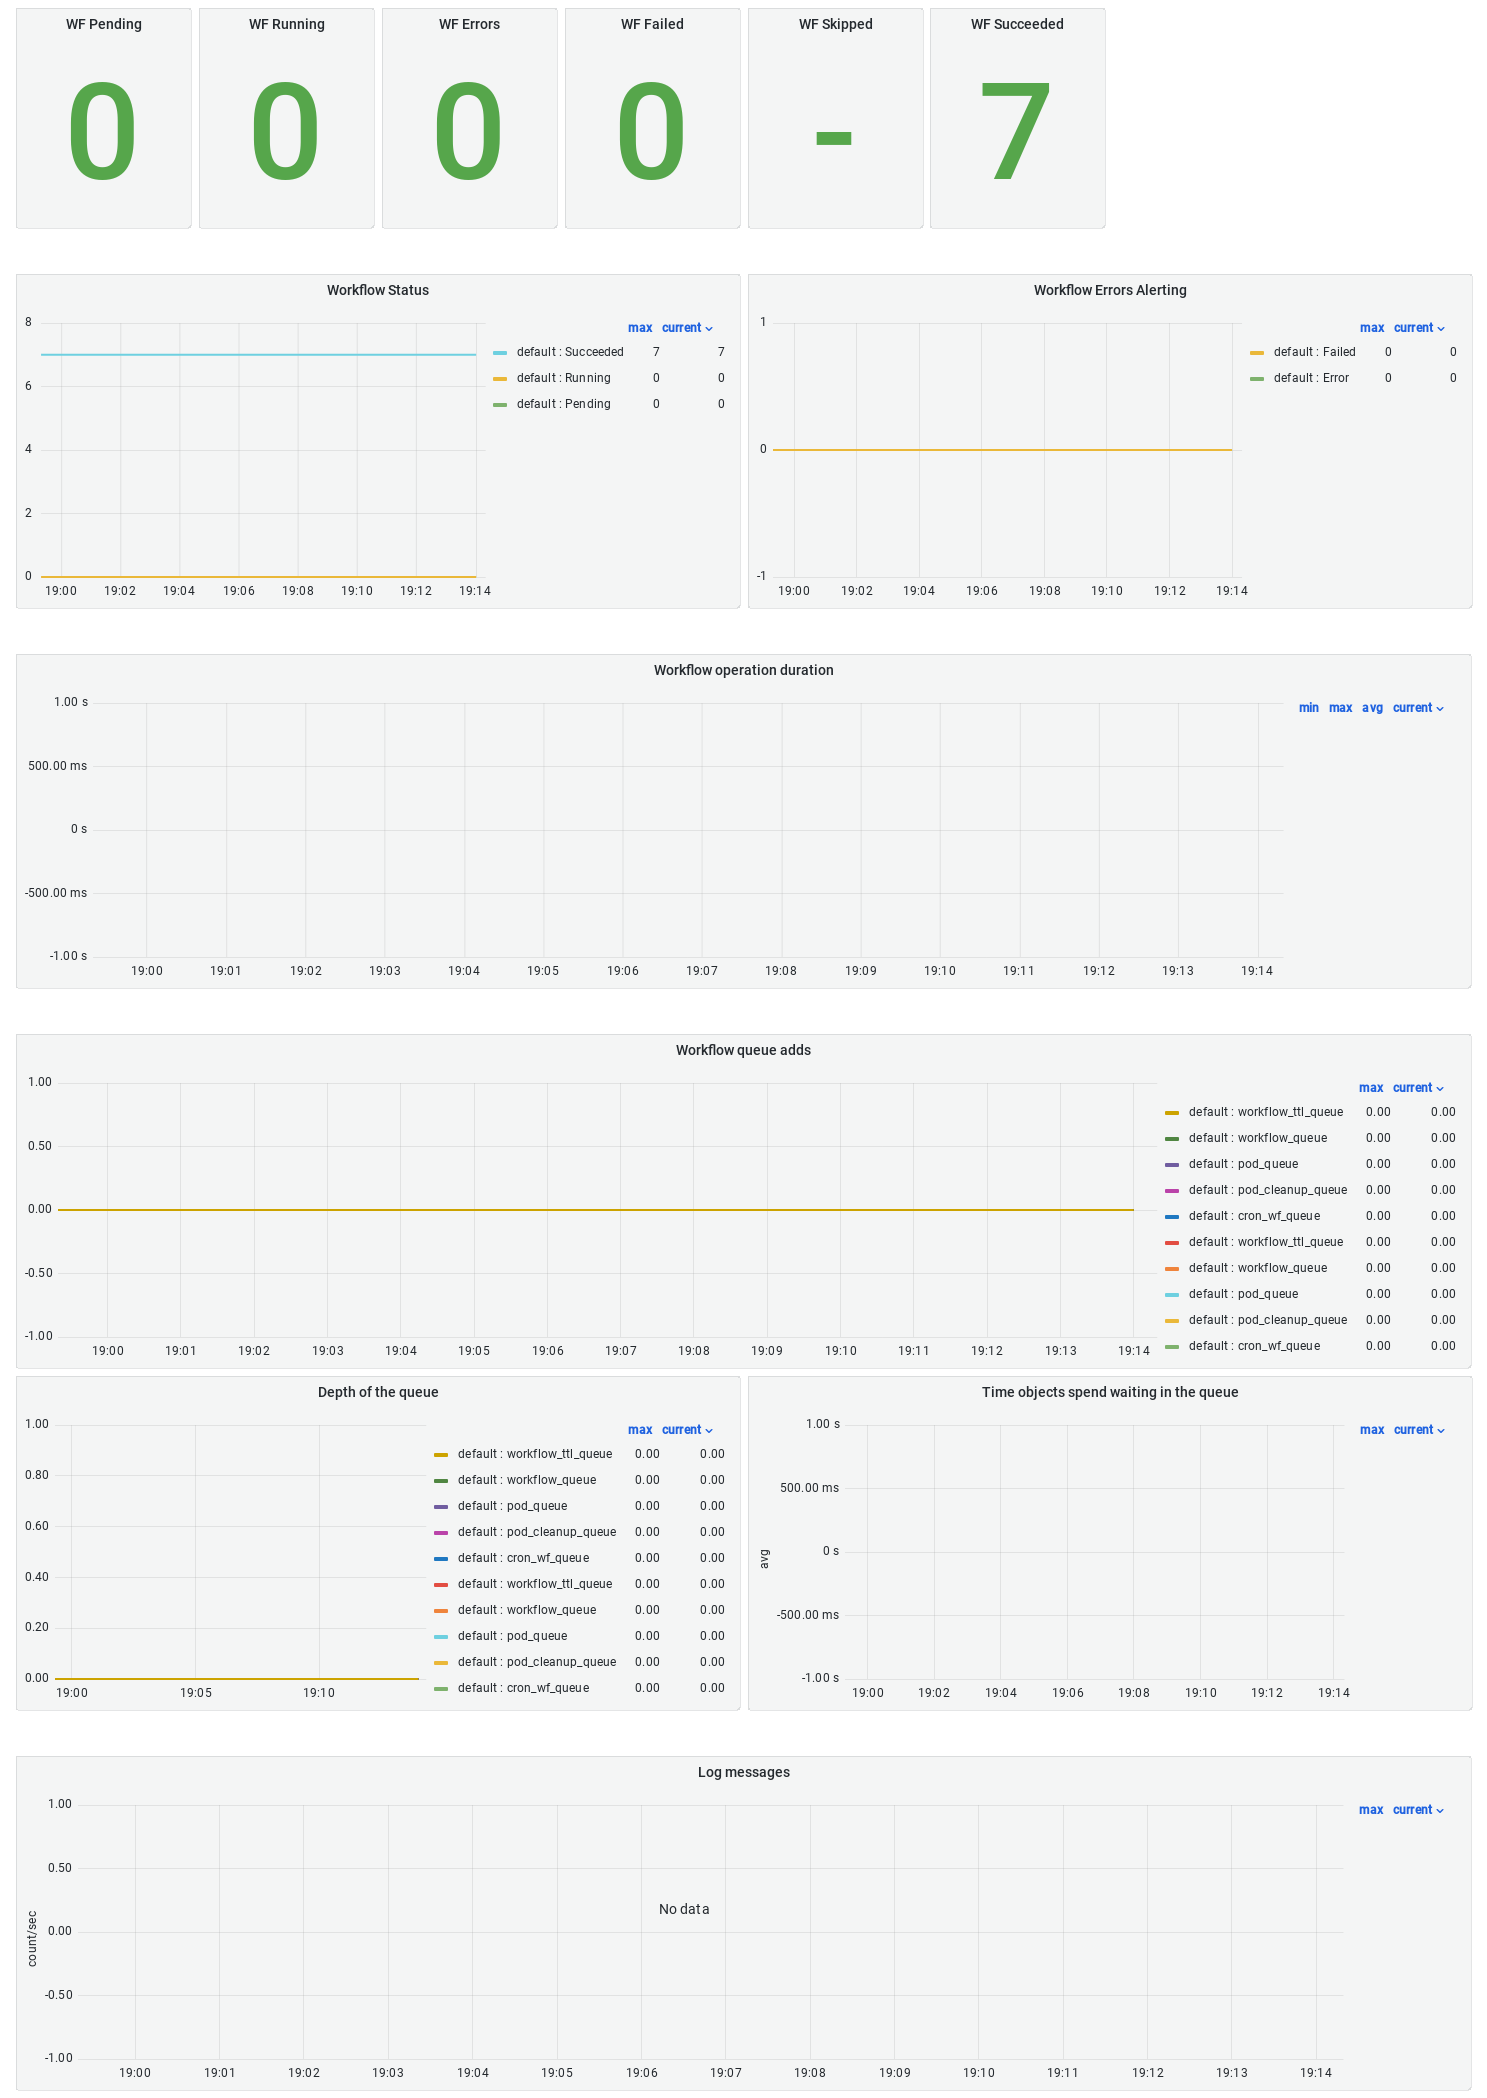Viewport: 1487px width, 2098px height.
Task: Toggle 'default : Running' series in Workflow Status
Action: click(564, 378)
